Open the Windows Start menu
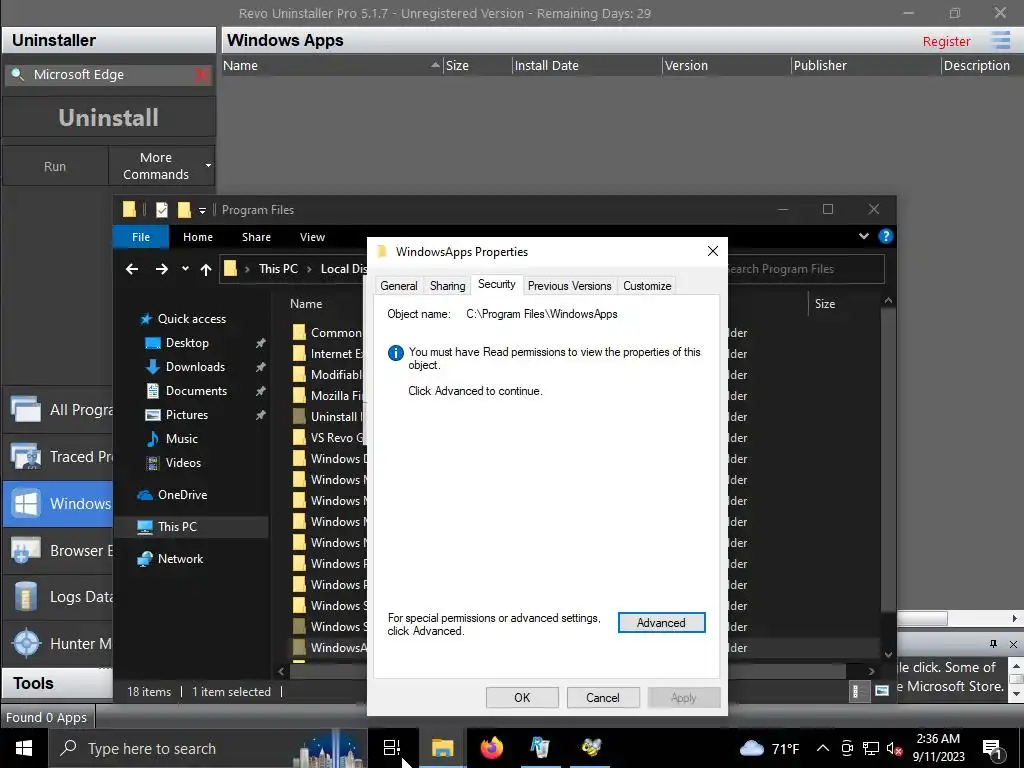The height and width of the screenshot is (768, 1024). pos(24,748)
